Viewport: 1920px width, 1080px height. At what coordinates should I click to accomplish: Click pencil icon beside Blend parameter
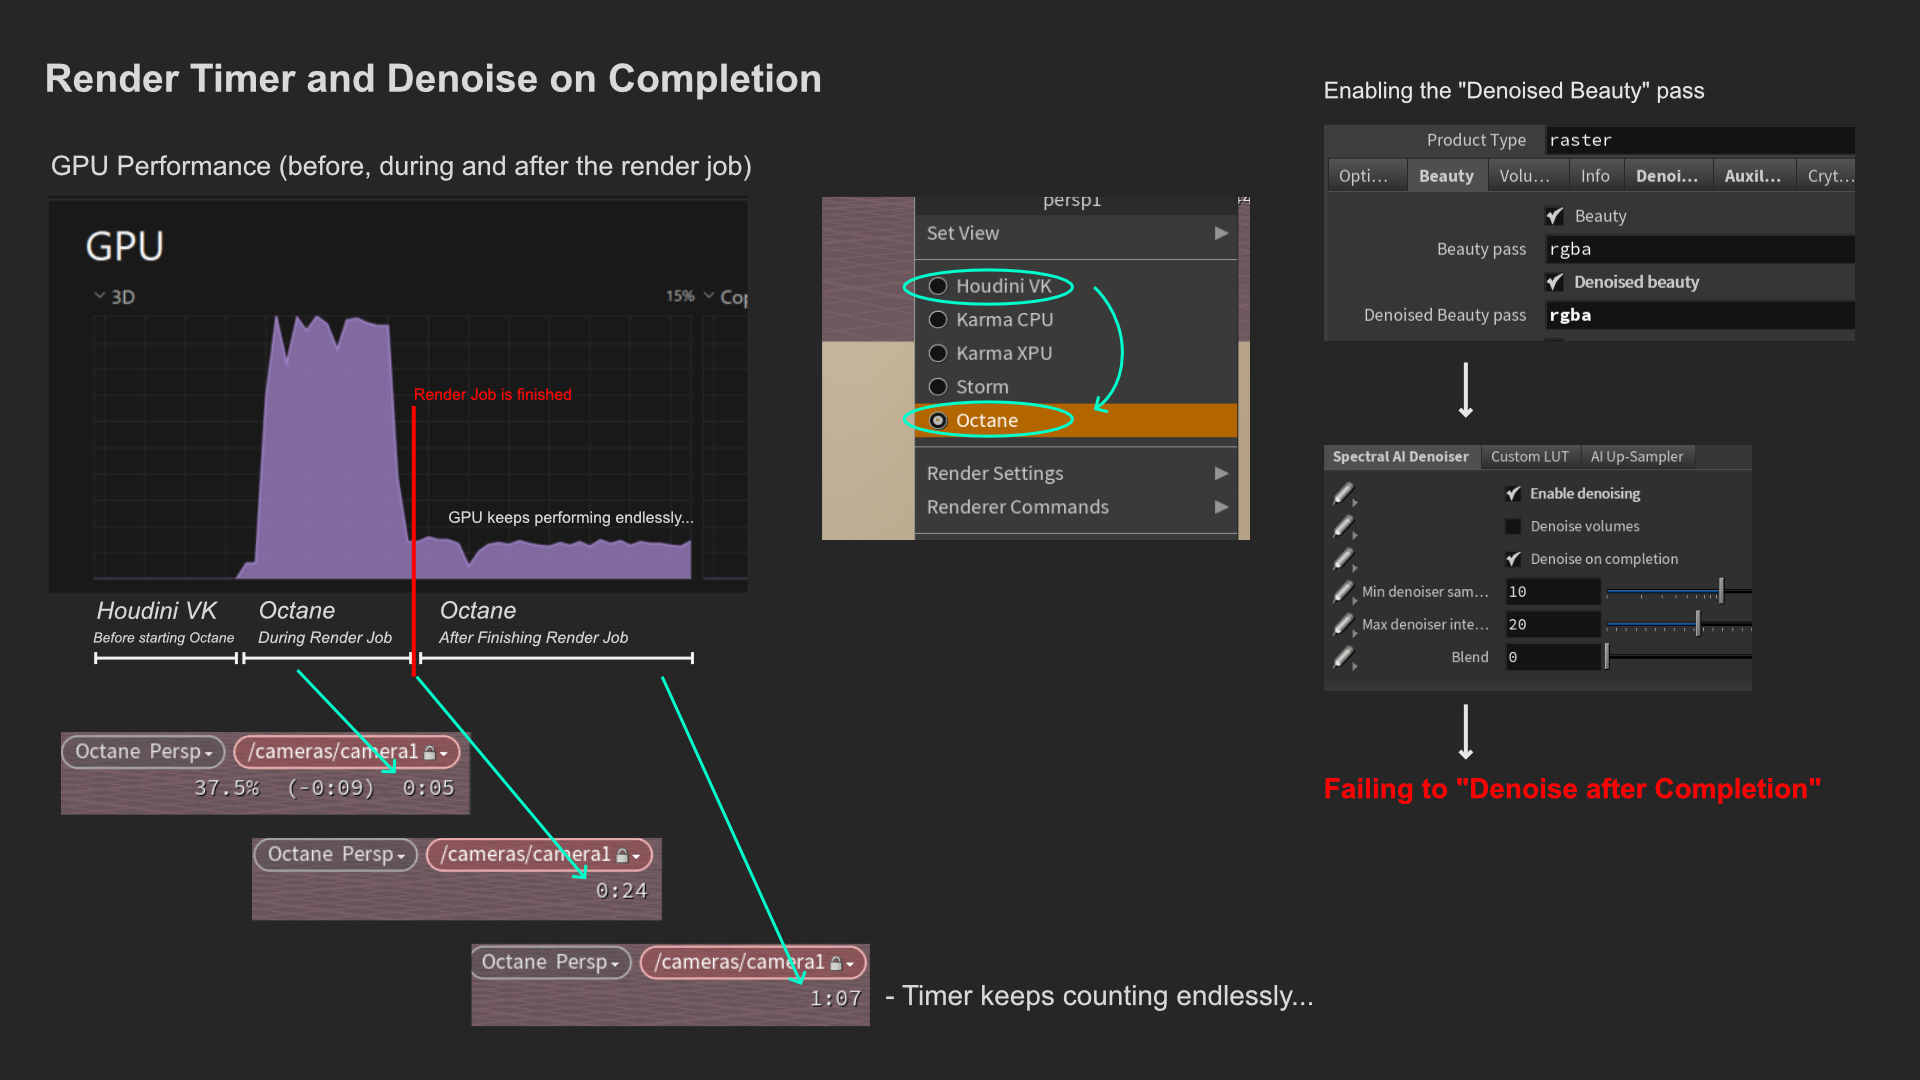[1343, 658]
